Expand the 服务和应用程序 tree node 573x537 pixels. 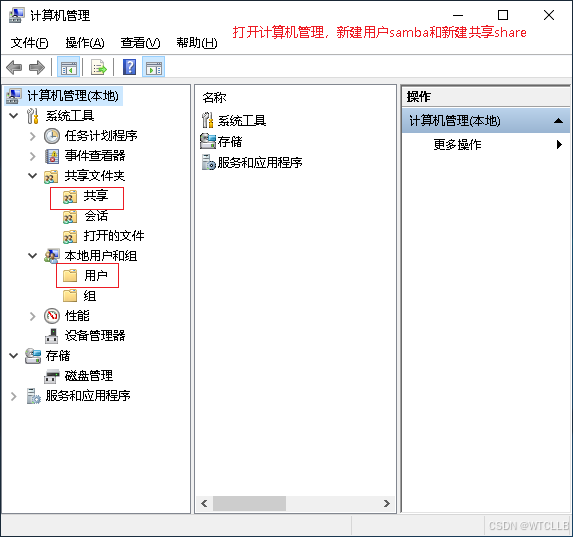(x=14, y=396)
